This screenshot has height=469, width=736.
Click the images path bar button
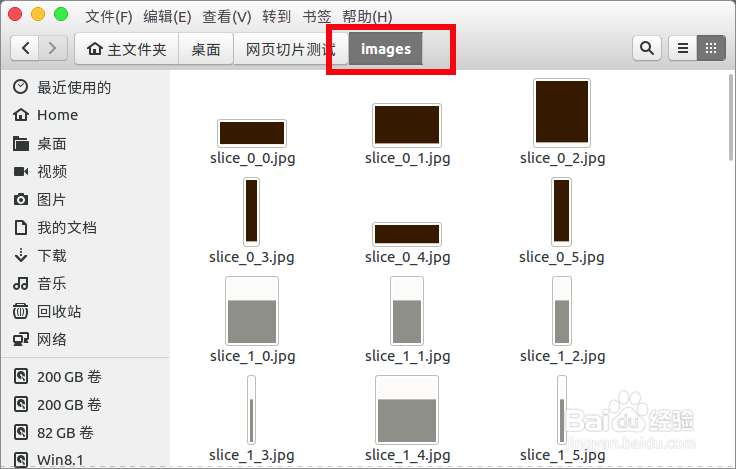pyautogui.click(x=386, y=48)
